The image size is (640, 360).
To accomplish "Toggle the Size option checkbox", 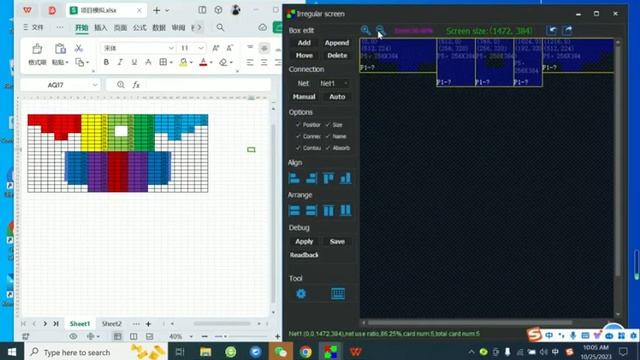I will click(x=327, y=124).
